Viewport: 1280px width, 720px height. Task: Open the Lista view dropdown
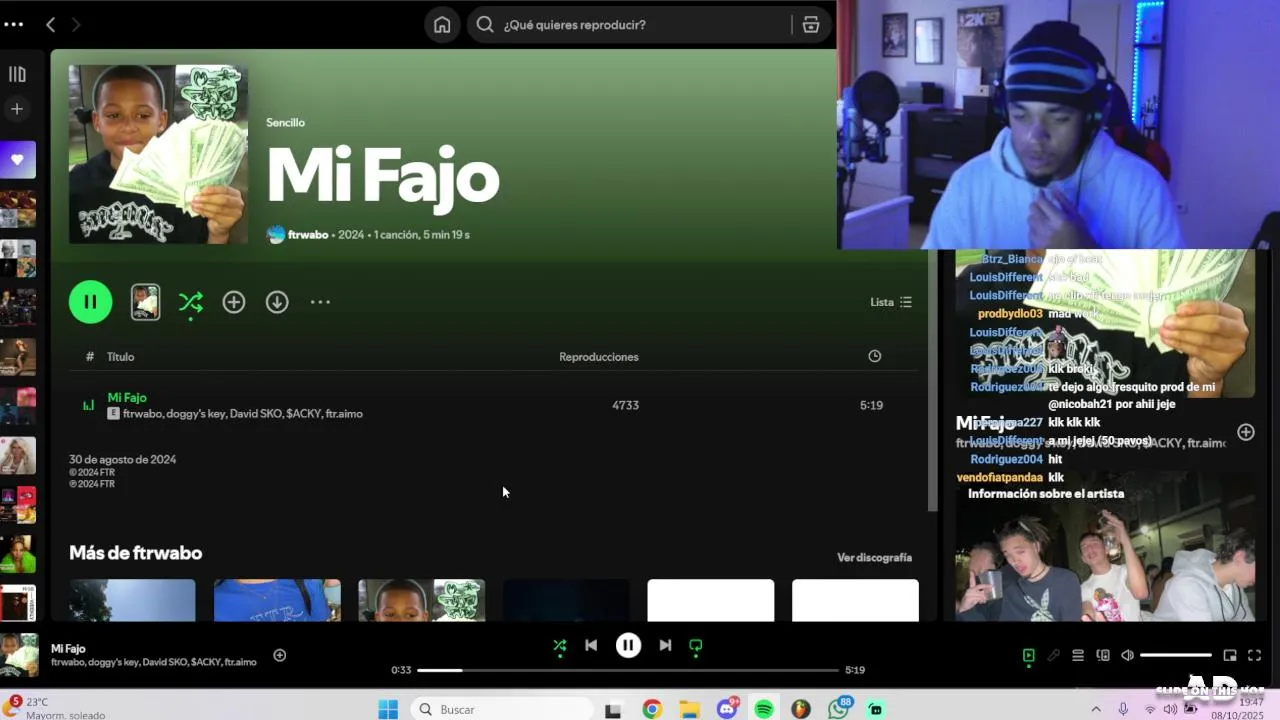tap(891, 302)
